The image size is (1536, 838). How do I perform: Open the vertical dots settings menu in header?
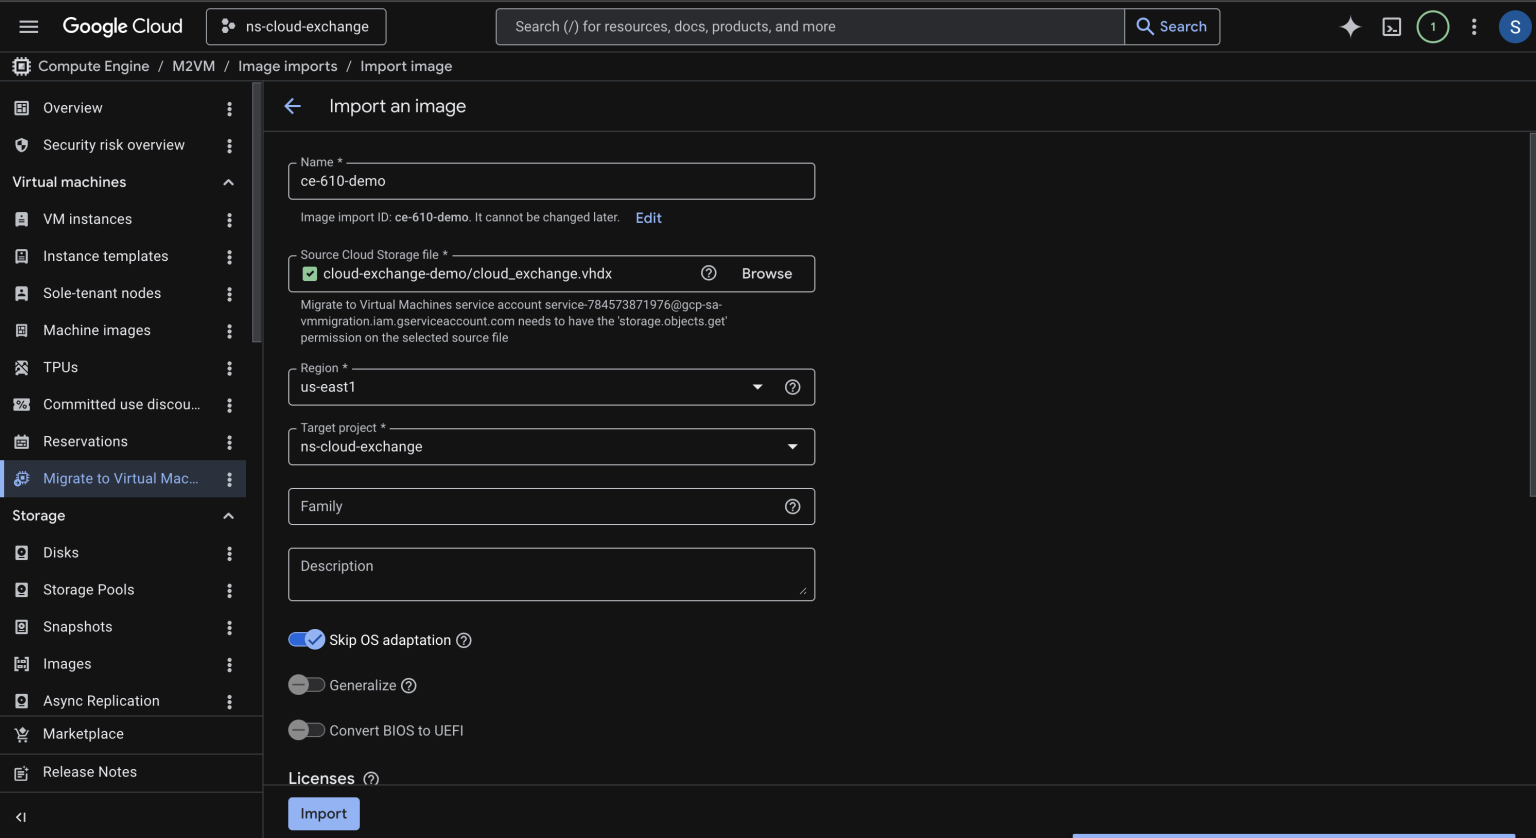[1473, 27]
